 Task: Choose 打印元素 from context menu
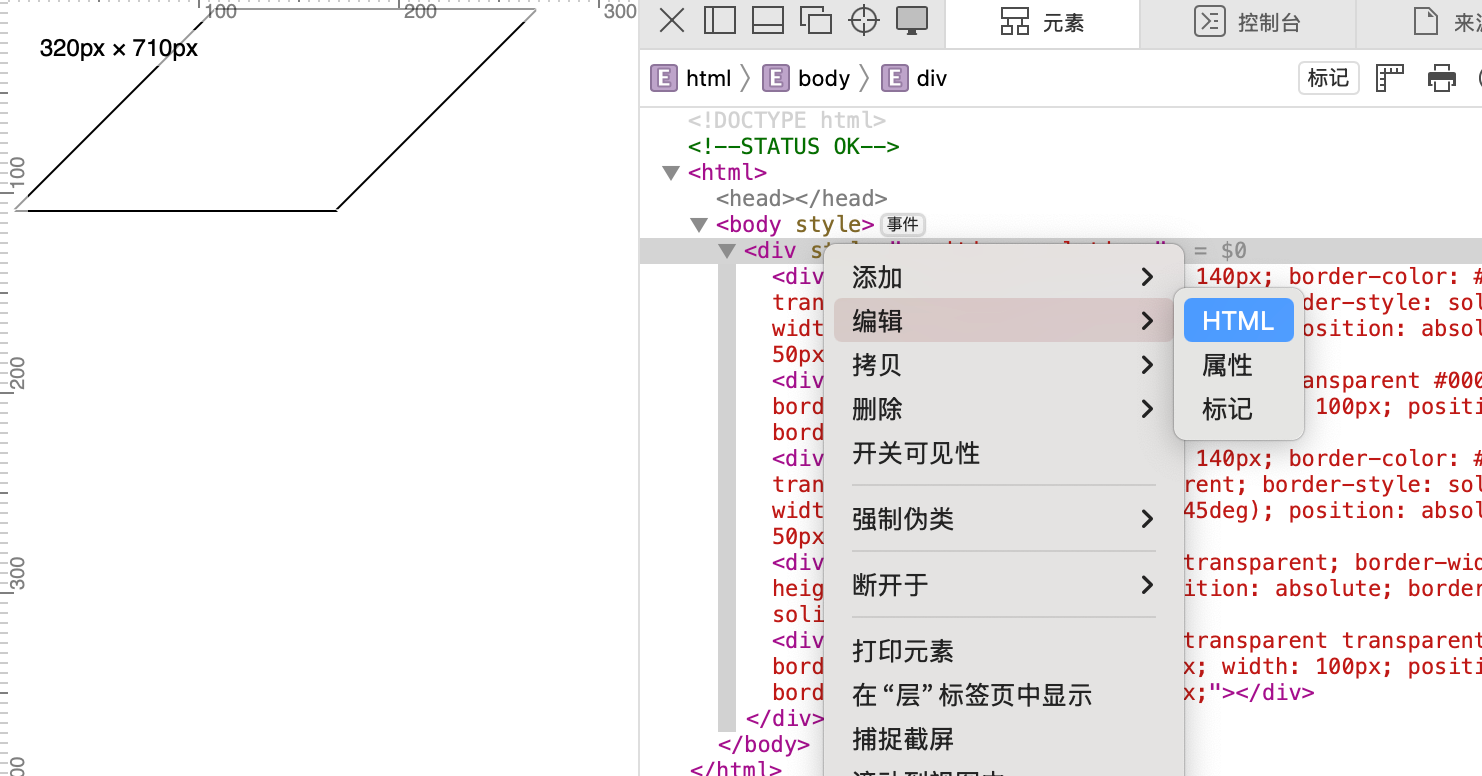pos(1003,651)
